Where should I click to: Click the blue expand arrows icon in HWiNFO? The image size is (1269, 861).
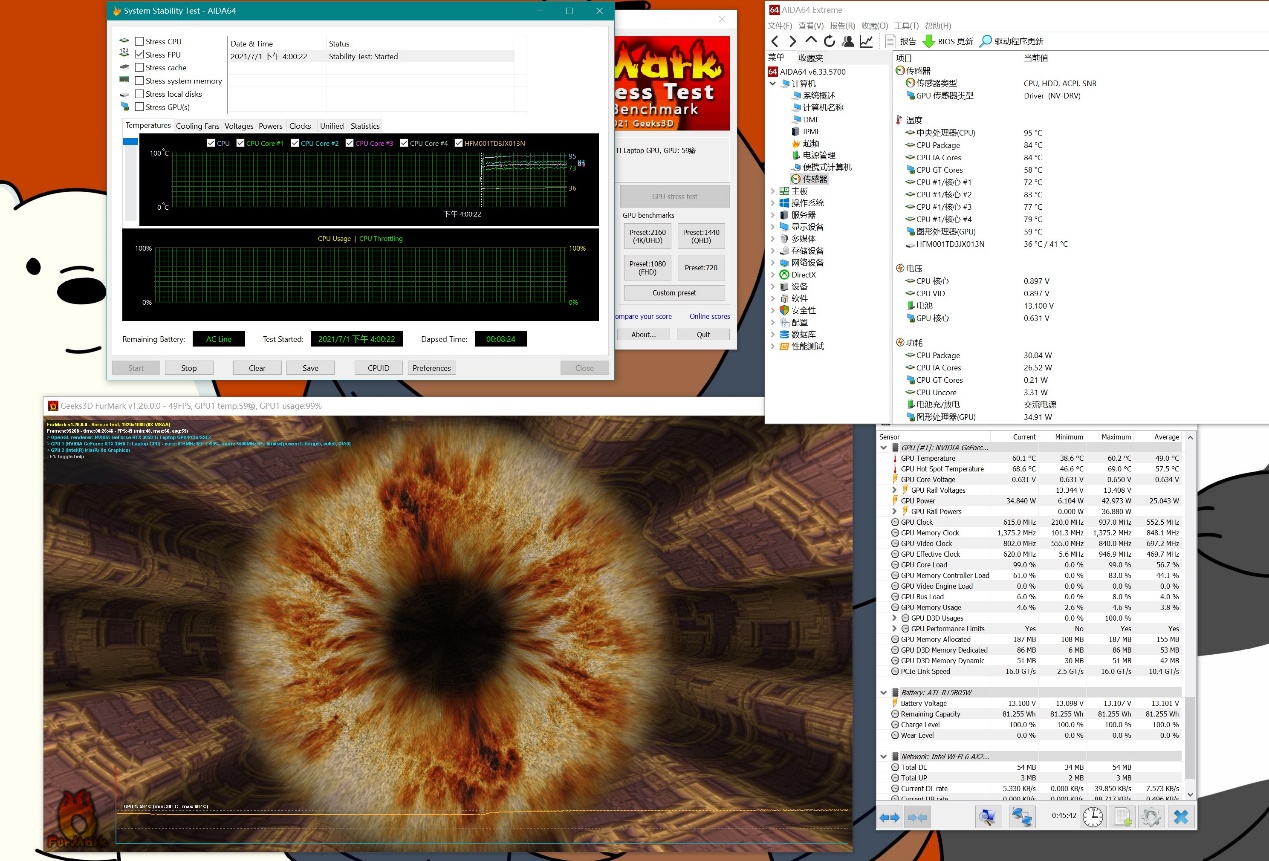coord(889,817)
